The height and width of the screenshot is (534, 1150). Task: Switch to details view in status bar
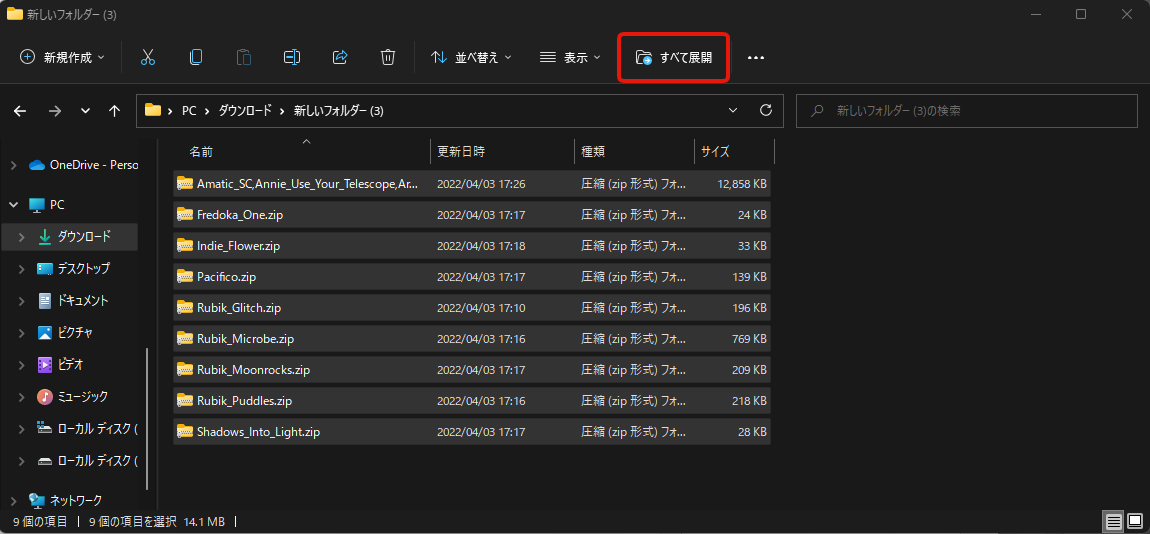coord(1113,522)
